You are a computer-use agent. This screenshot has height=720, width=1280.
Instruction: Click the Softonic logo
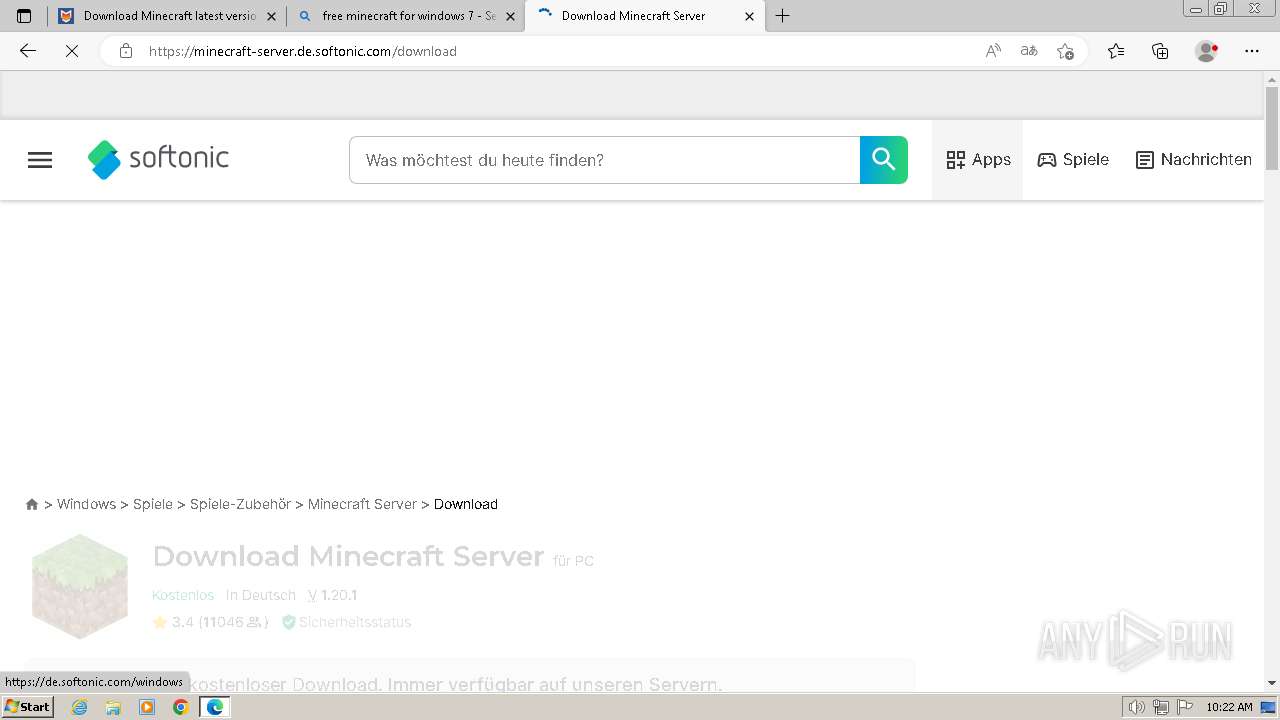pyautogui.click(x=158, y=159)
